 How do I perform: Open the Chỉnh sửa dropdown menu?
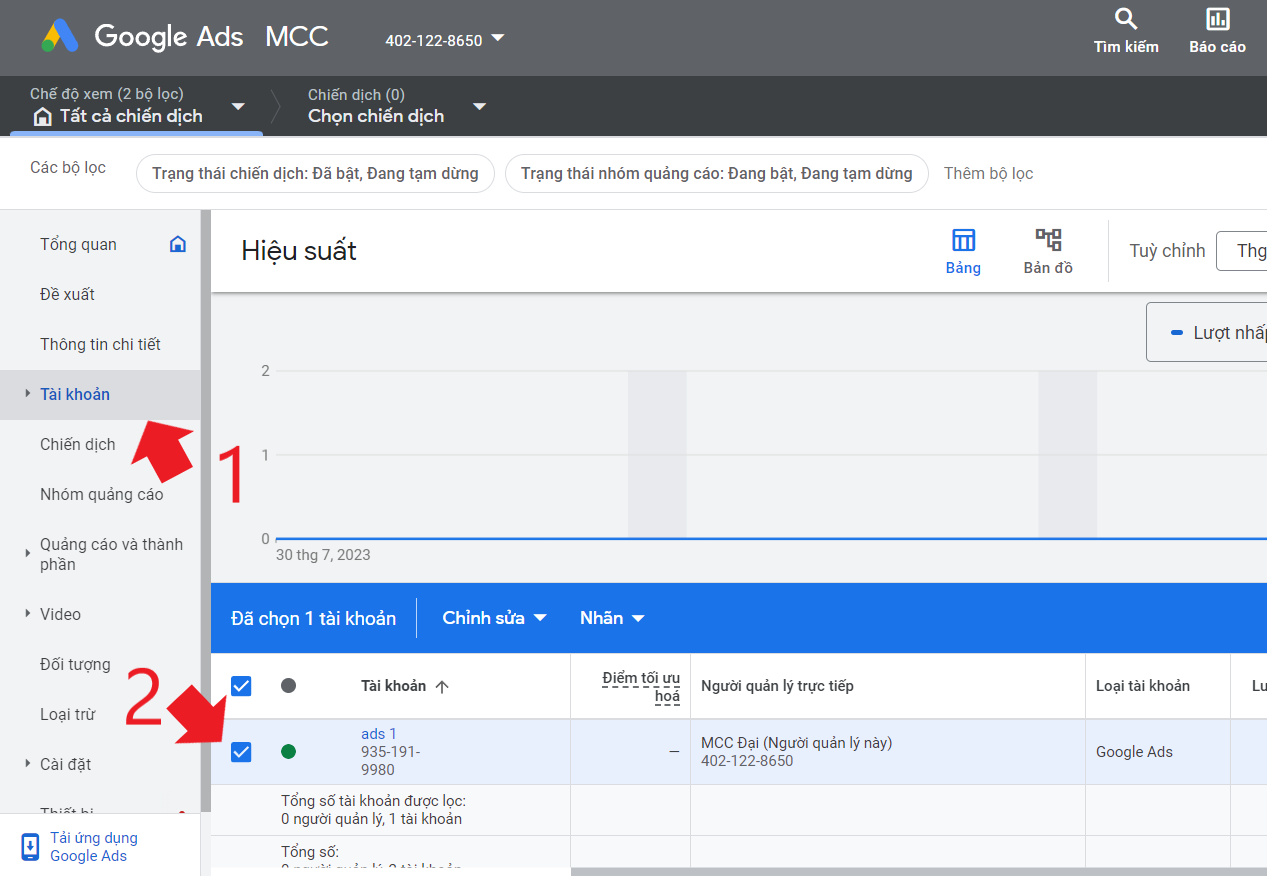(x=494, y=618)
